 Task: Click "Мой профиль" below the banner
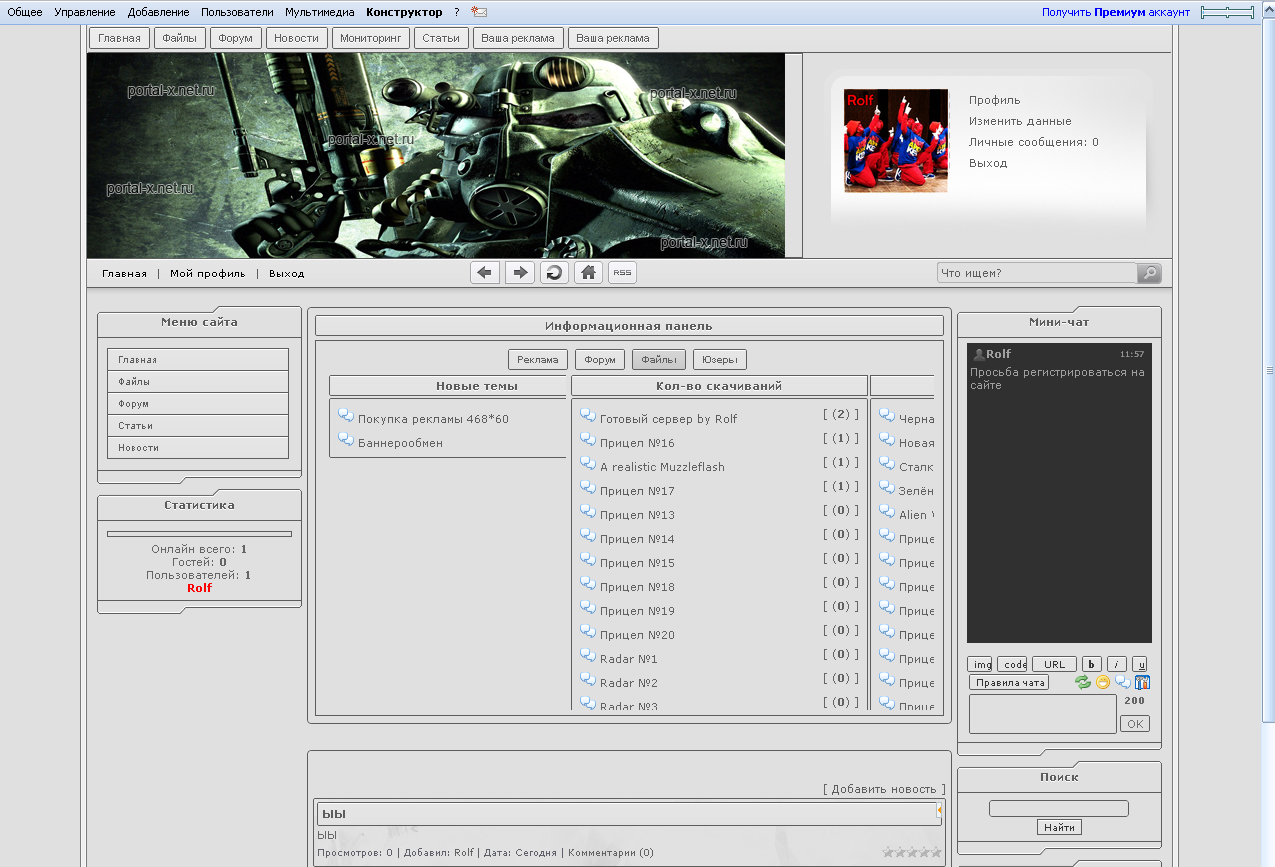click(207, 273)
